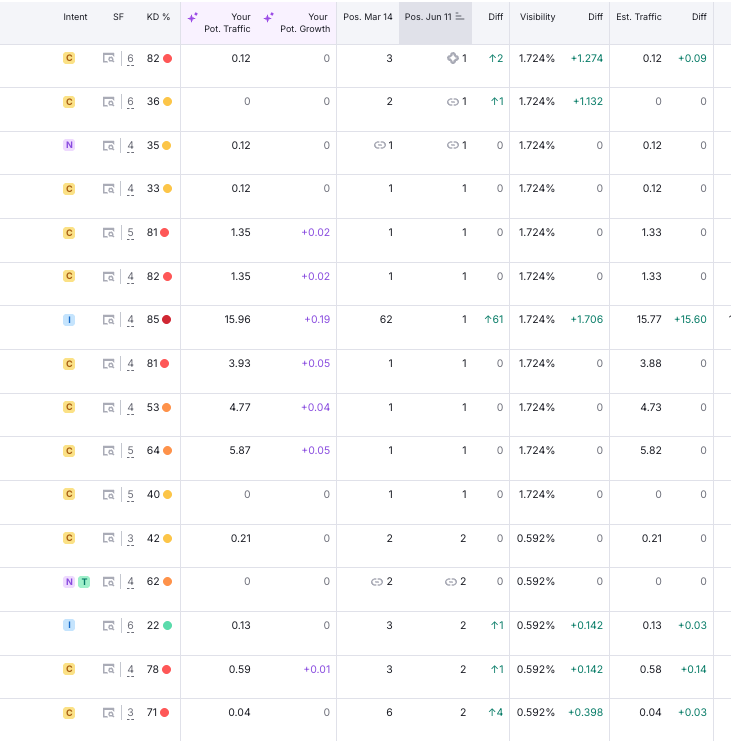Click the I intent badge in the KD 85 row
The height and width of the screenshot is (741, 731).
[x=69, y=320]
